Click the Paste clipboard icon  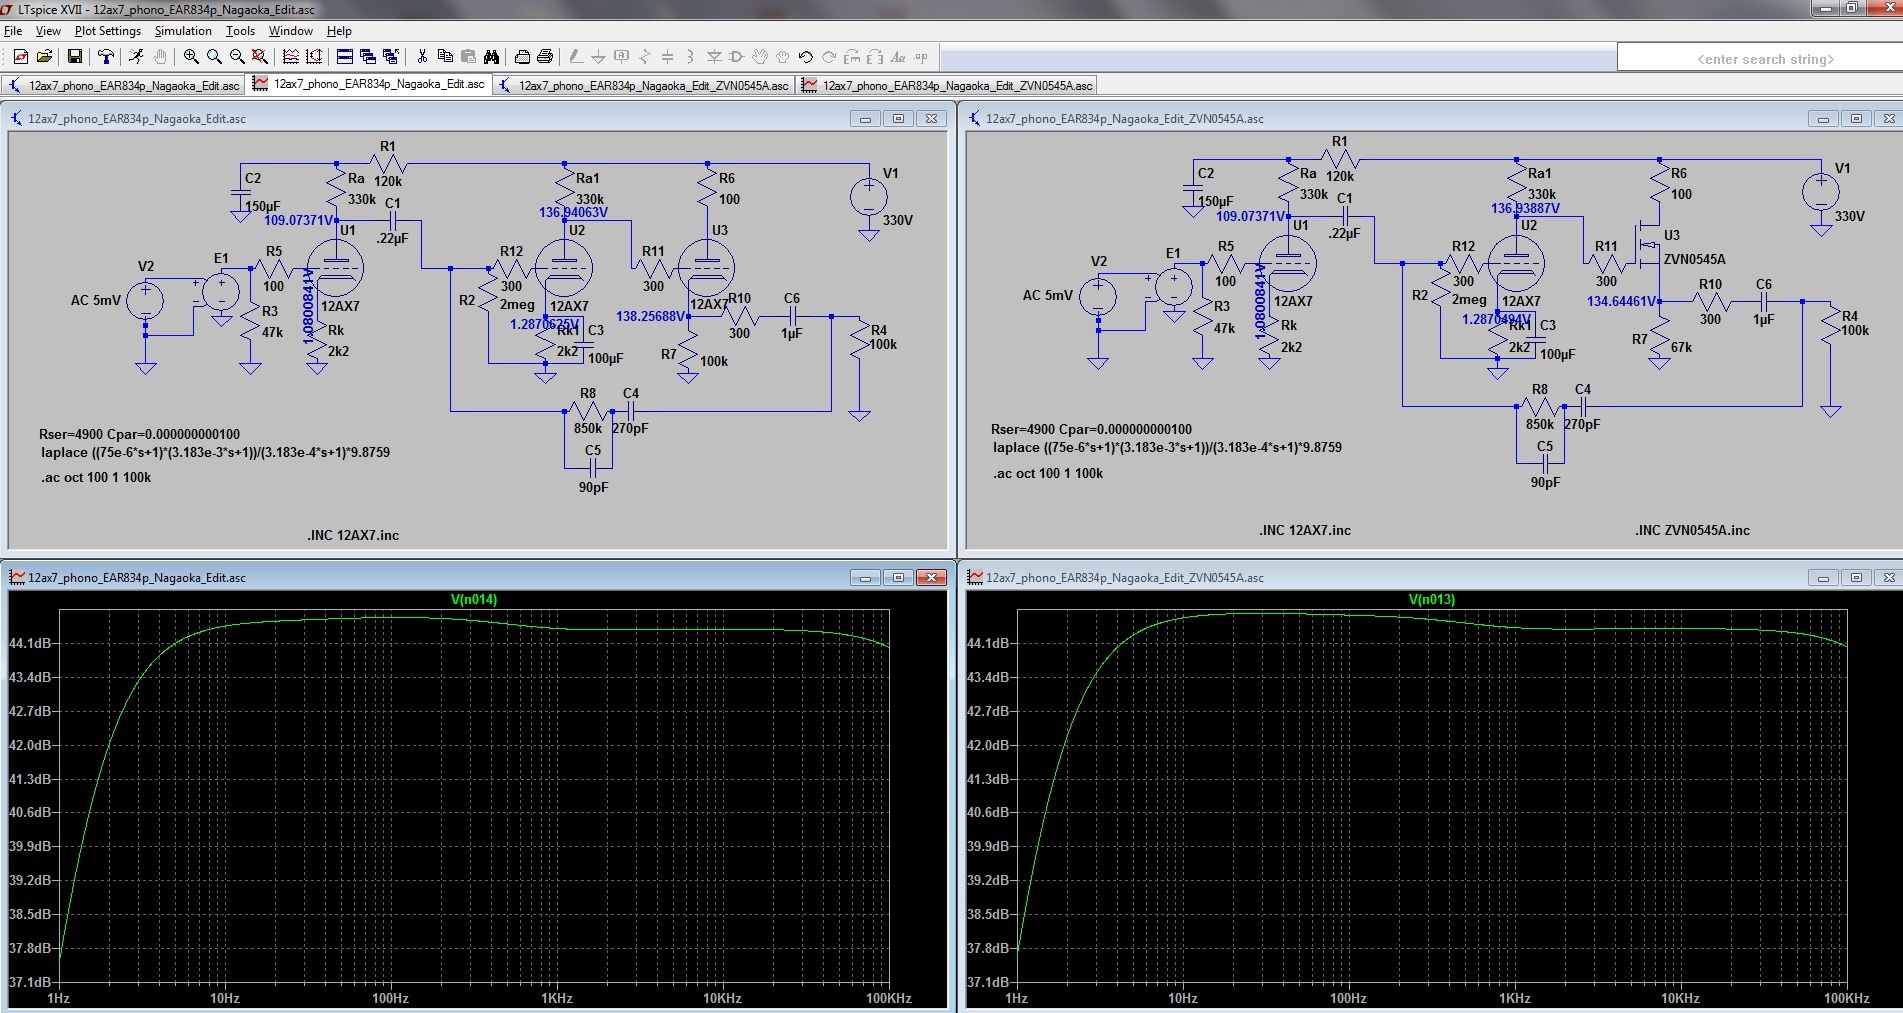coord(468,57)
